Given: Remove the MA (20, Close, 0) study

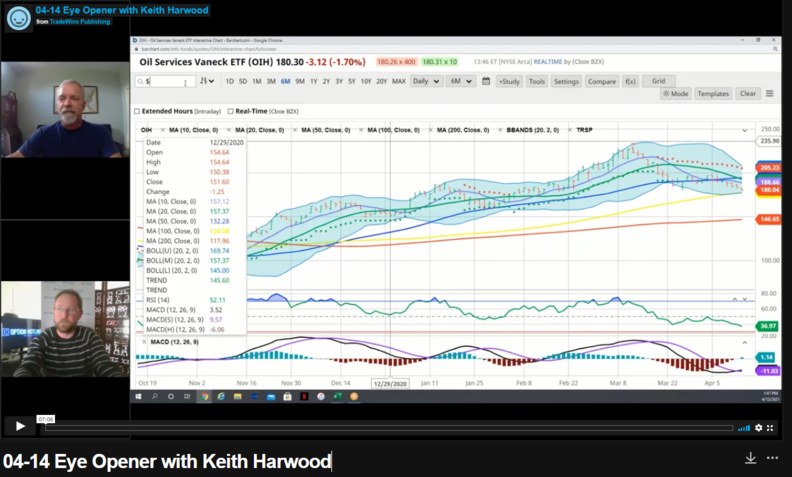Looking at the screenshot, I should (x=229, y=130).
